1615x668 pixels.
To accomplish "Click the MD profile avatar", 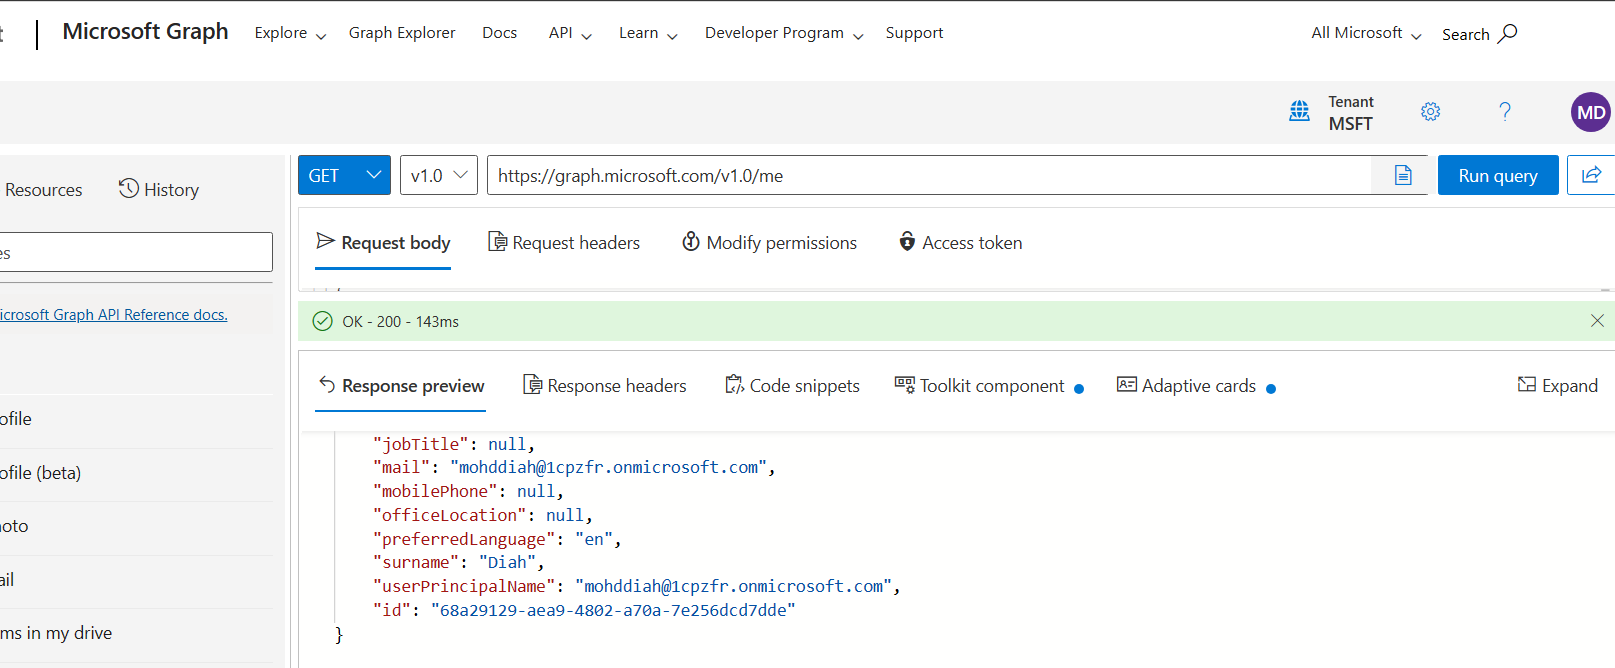I will [x=1590, y=112].
